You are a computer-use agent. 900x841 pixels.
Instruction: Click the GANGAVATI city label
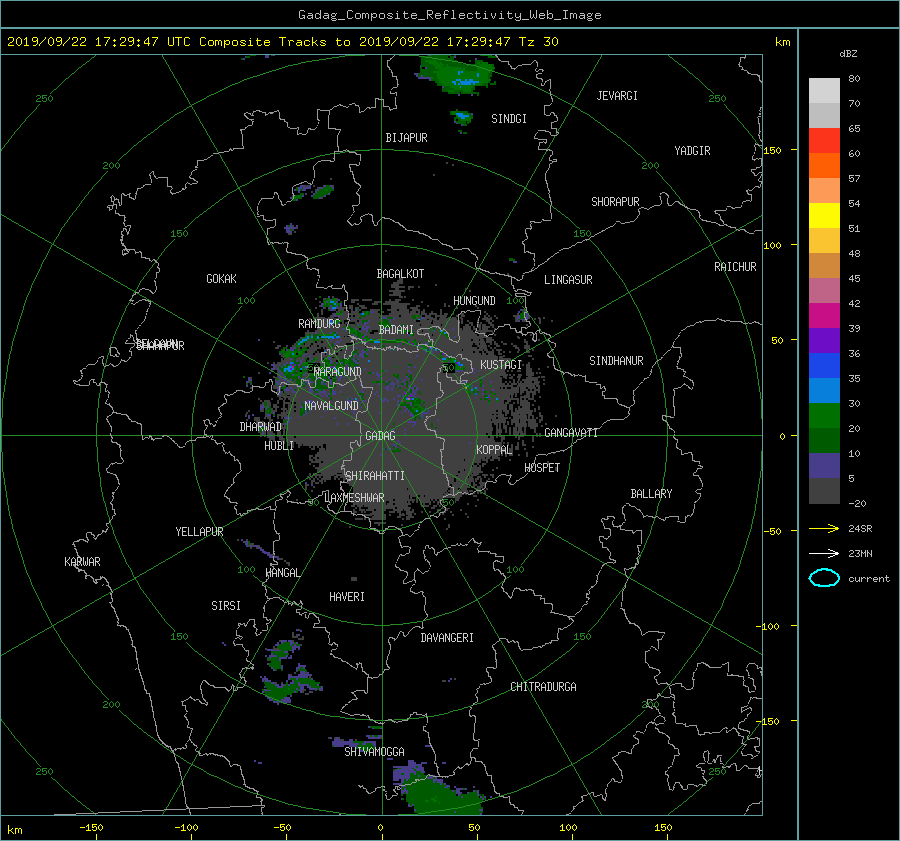[571, 433]
